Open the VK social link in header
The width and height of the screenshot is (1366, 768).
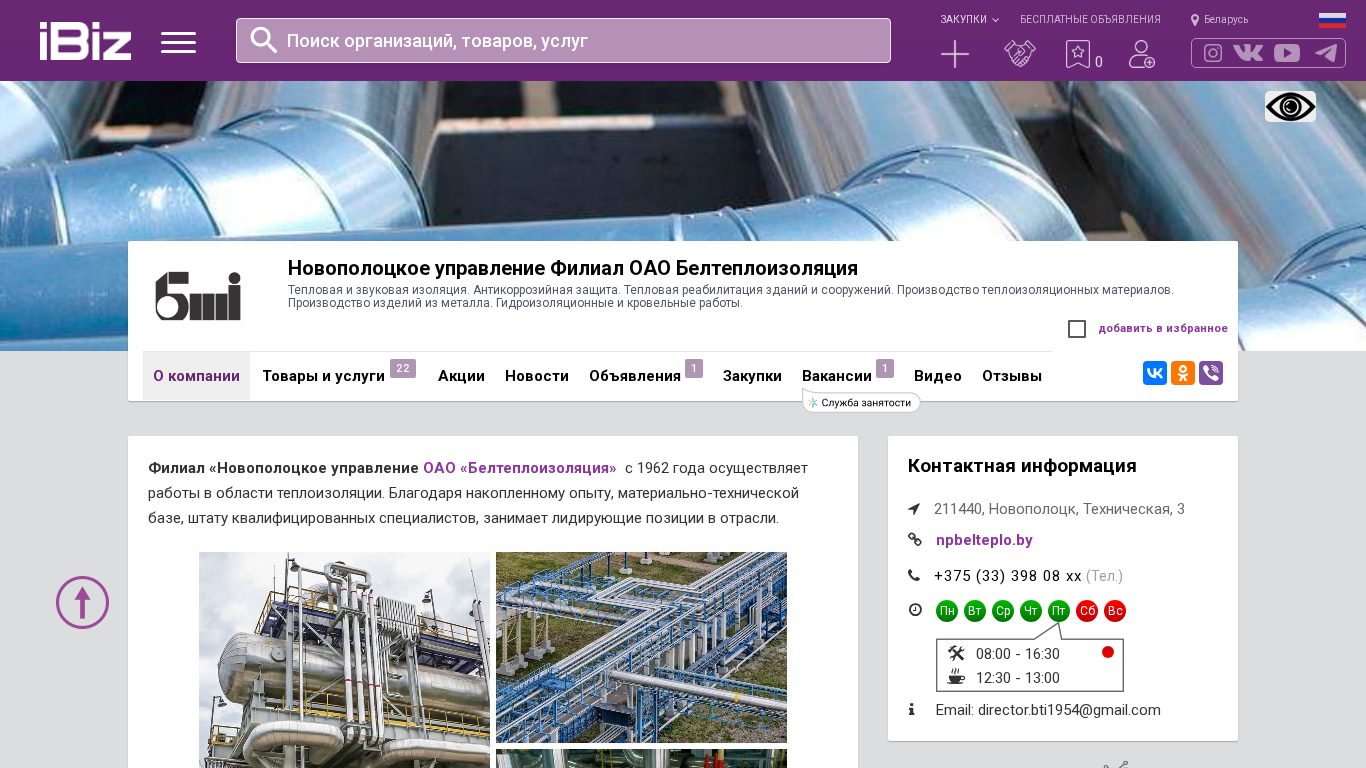(x=1248, y=53)
